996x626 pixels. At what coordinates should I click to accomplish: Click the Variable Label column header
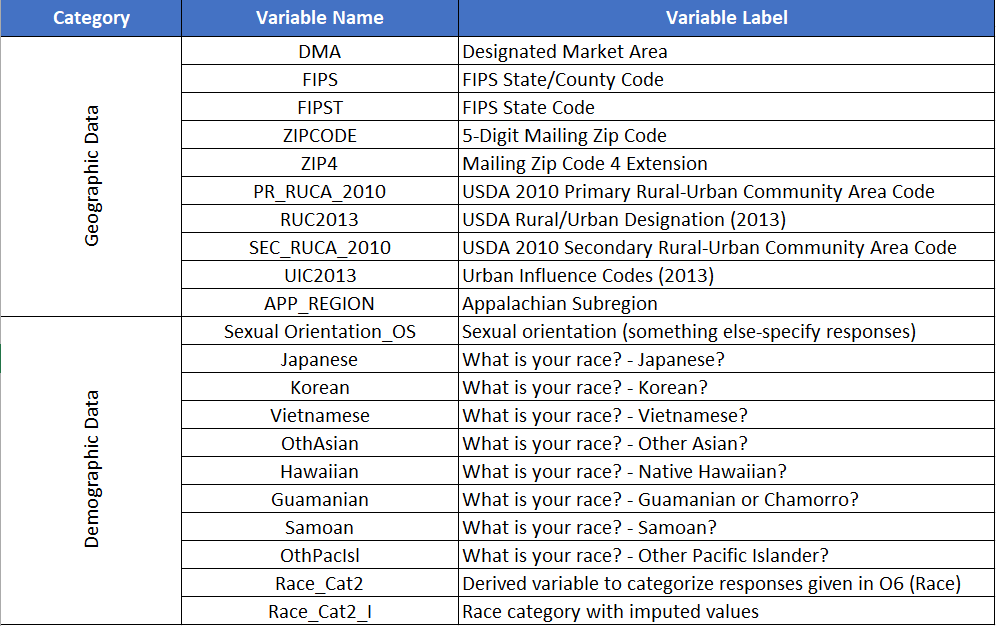click(x=726, y=18)
